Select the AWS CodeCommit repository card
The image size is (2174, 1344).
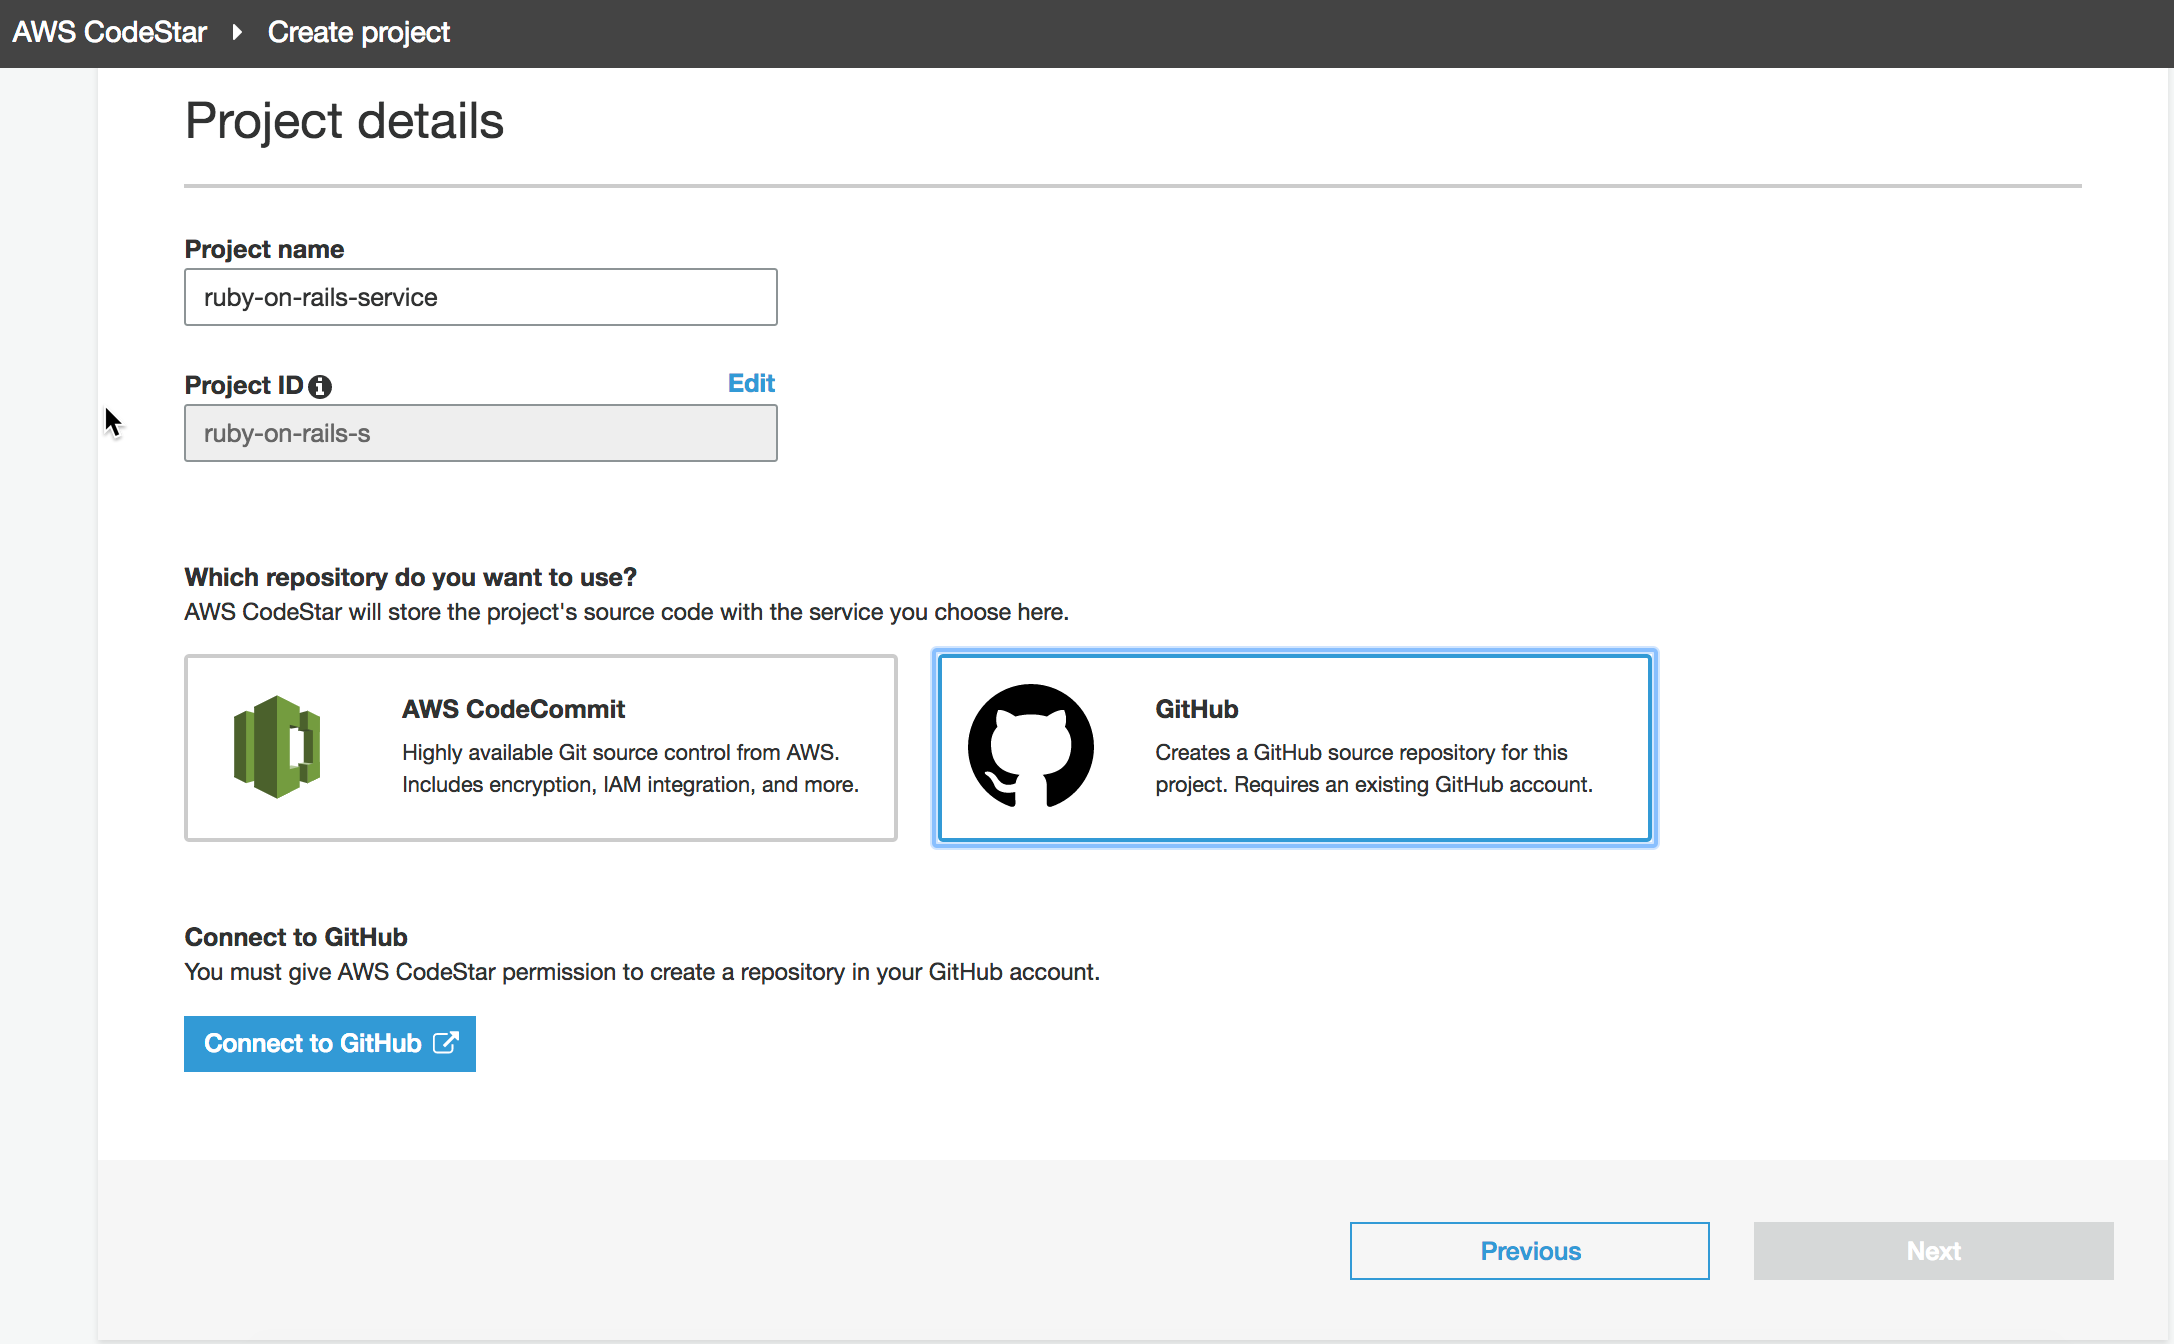(x=540, y=748)
